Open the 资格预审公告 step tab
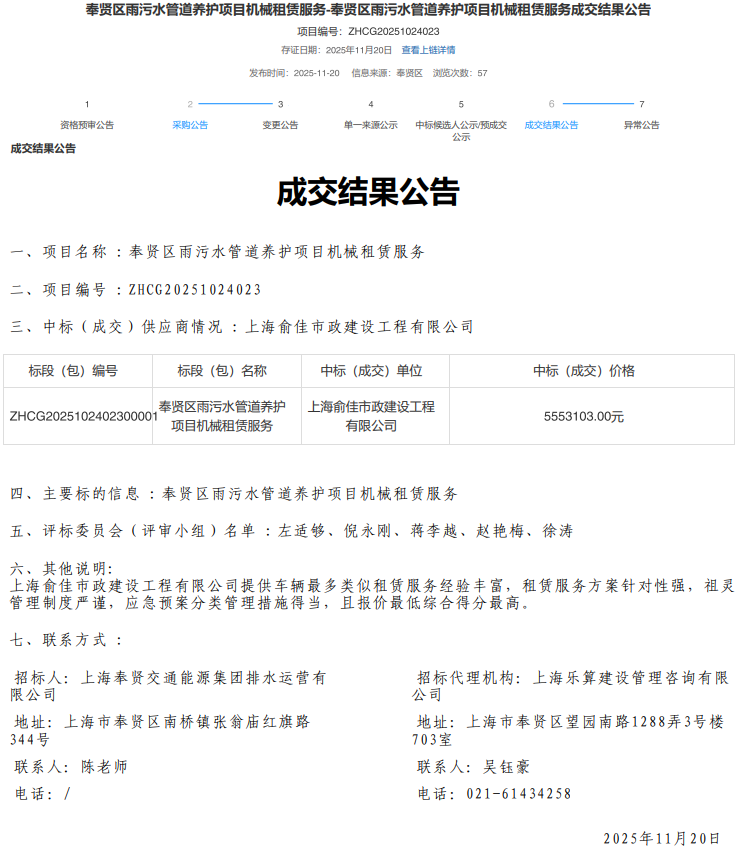Image resolution: width=742 pixels, height=851 pixels. (x=87, y=125)
